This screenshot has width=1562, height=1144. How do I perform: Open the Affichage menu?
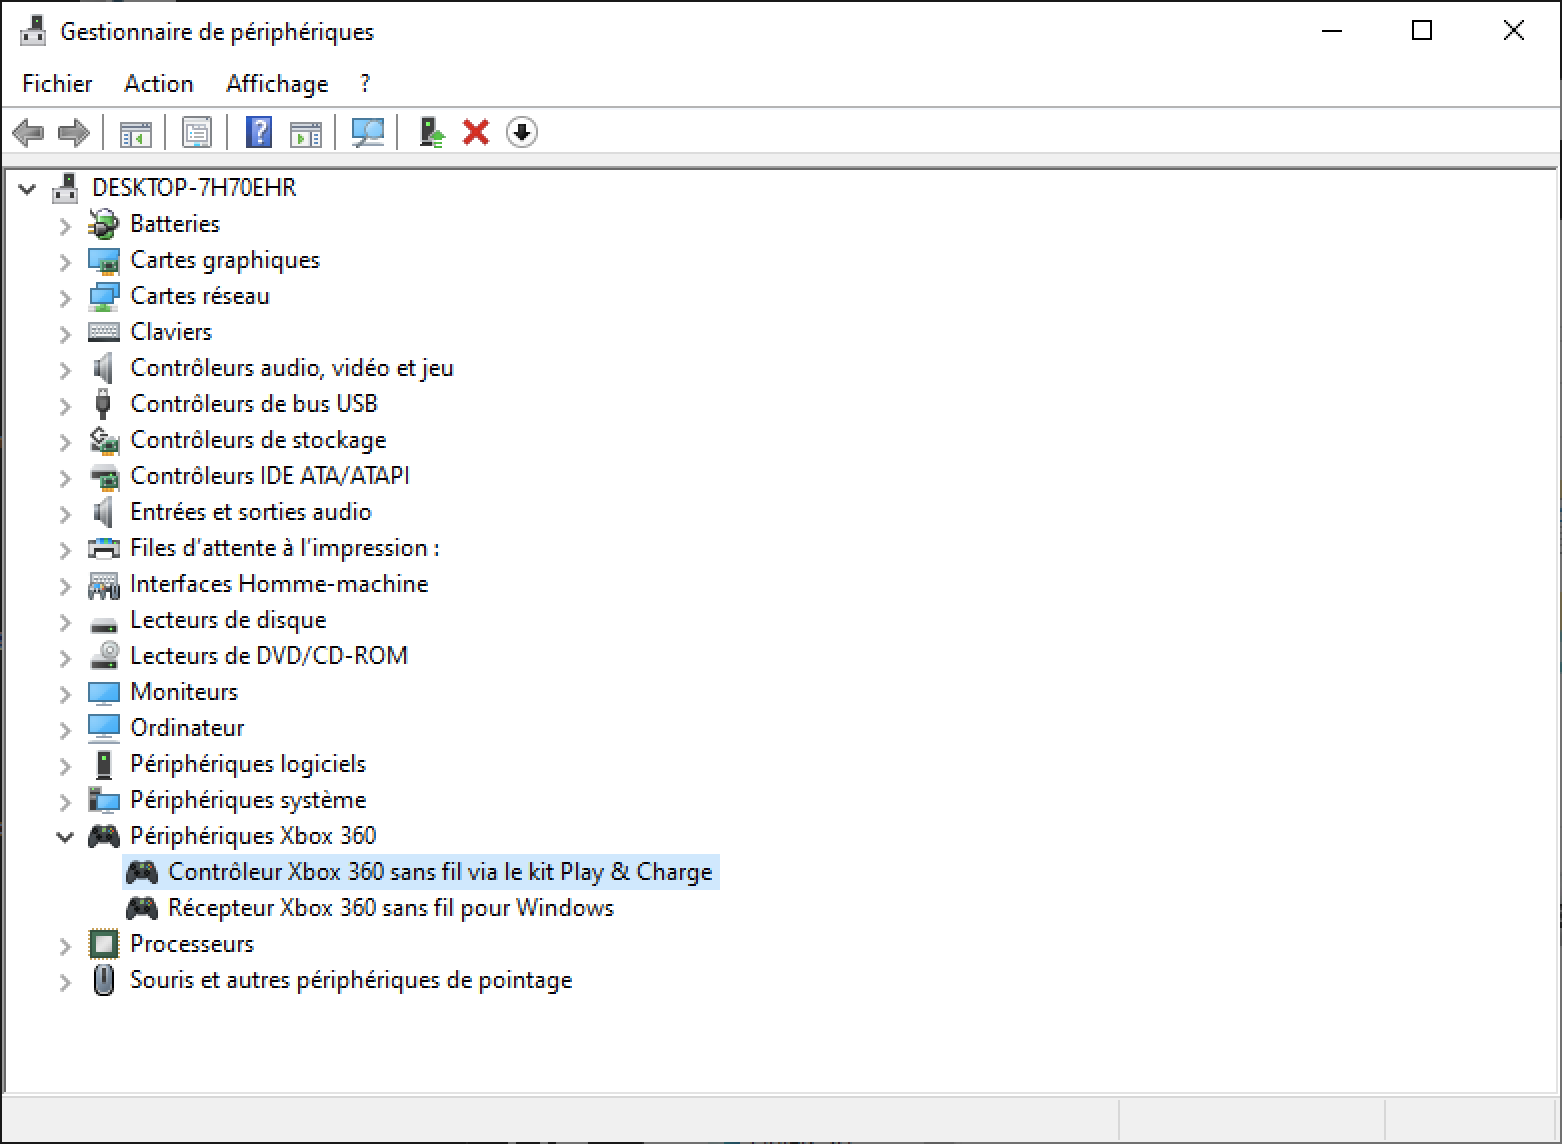[x=277, y=84]
